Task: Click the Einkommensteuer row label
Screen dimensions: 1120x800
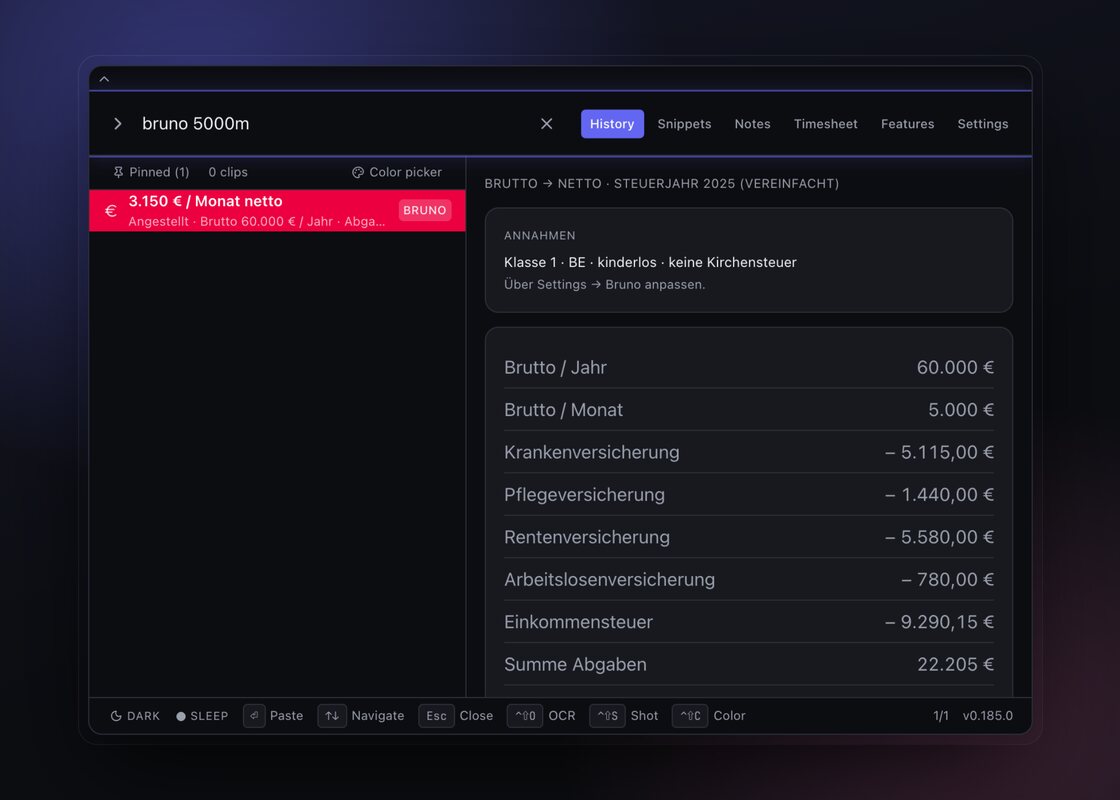Action: point(579,622)
